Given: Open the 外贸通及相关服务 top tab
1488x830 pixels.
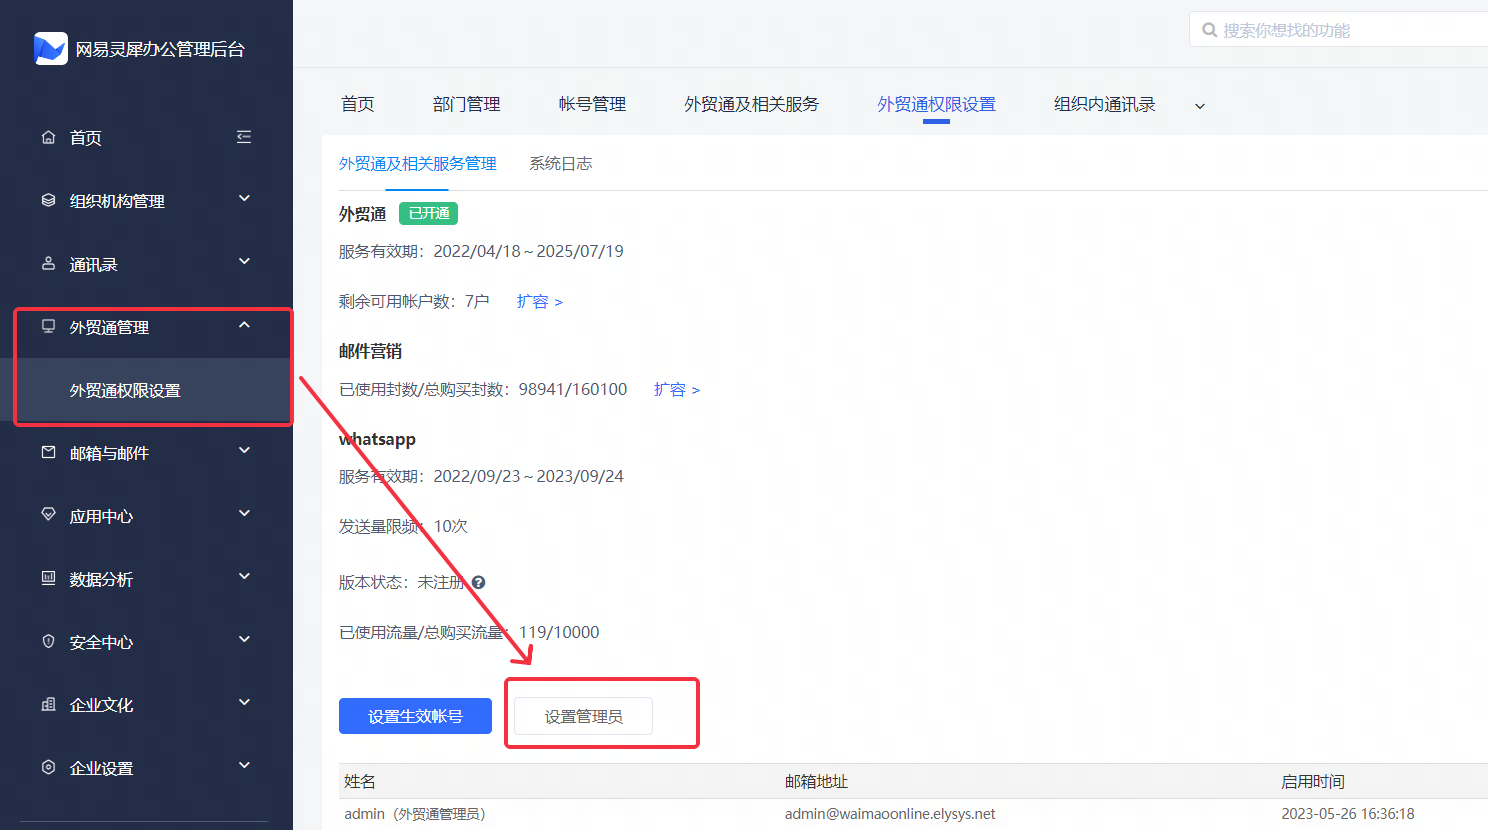Looking at the screenshot, I should [752, 104].
